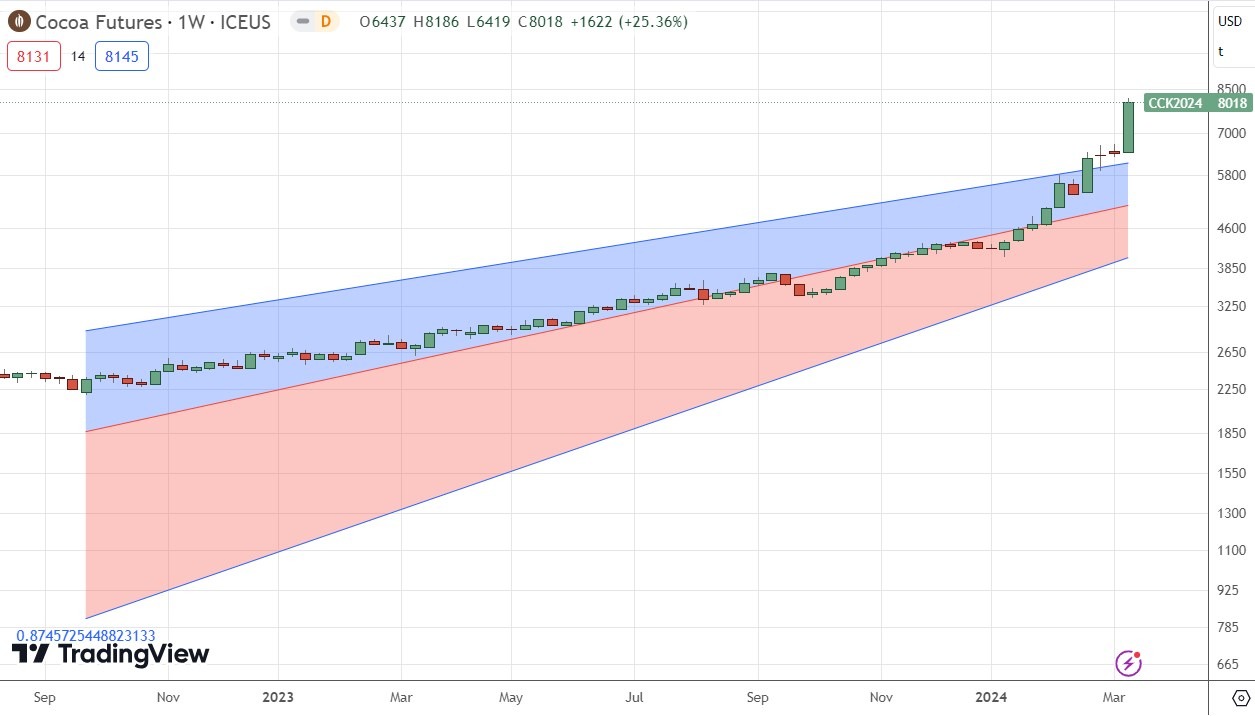Click the Mar label between 2023 and May
Screen dimensions: 1255x716
[401, 697]
